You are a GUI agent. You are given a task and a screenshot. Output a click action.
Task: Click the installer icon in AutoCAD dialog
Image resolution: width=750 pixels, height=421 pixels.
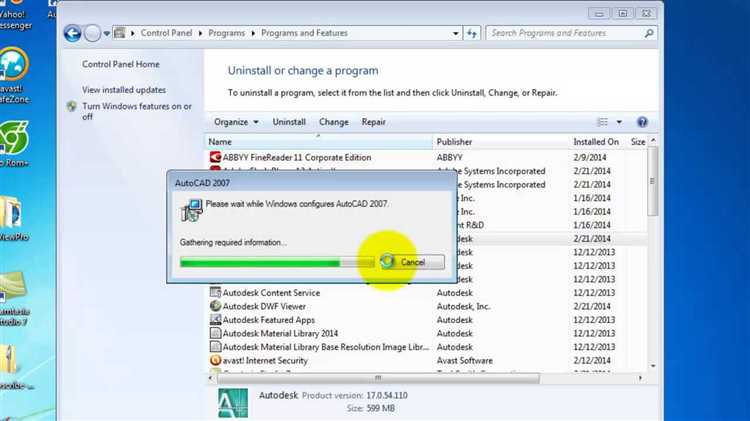click(191, 210)
